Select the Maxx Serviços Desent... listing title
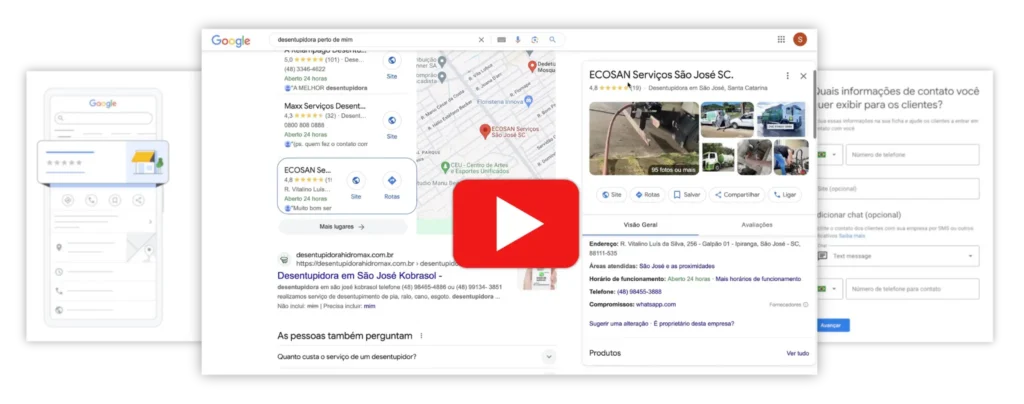This screenshot has width=1024, height=404. tap(325, 105)
